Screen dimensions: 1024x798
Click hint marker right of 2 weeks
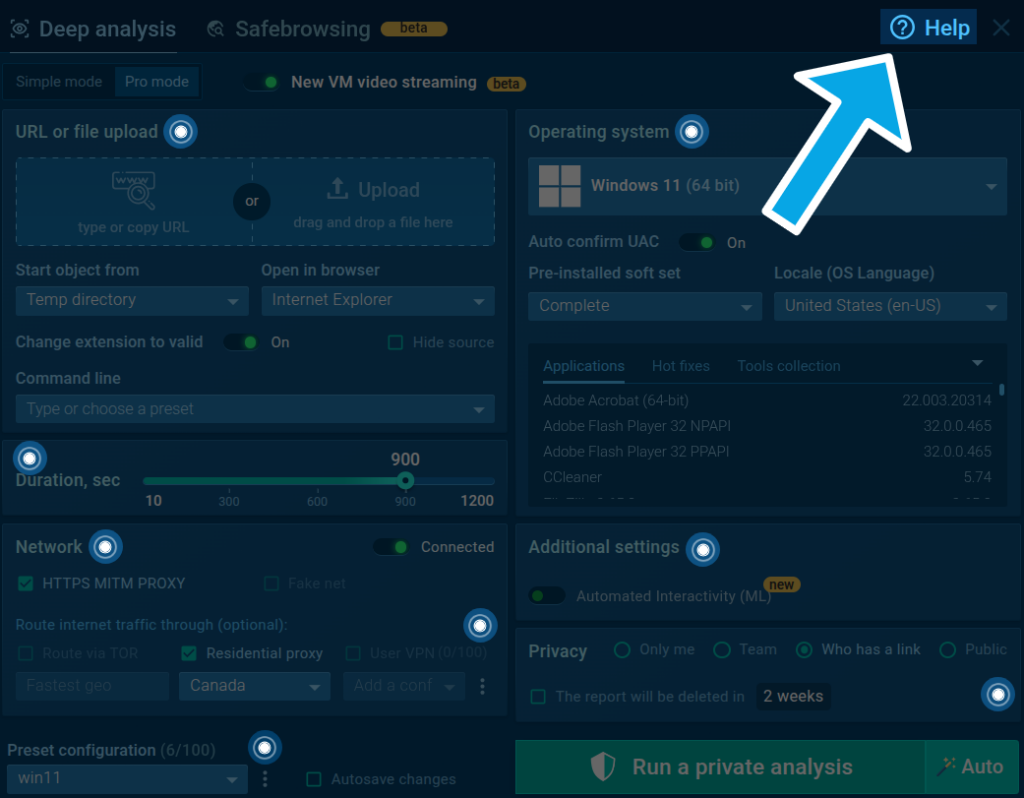point(998,694)
